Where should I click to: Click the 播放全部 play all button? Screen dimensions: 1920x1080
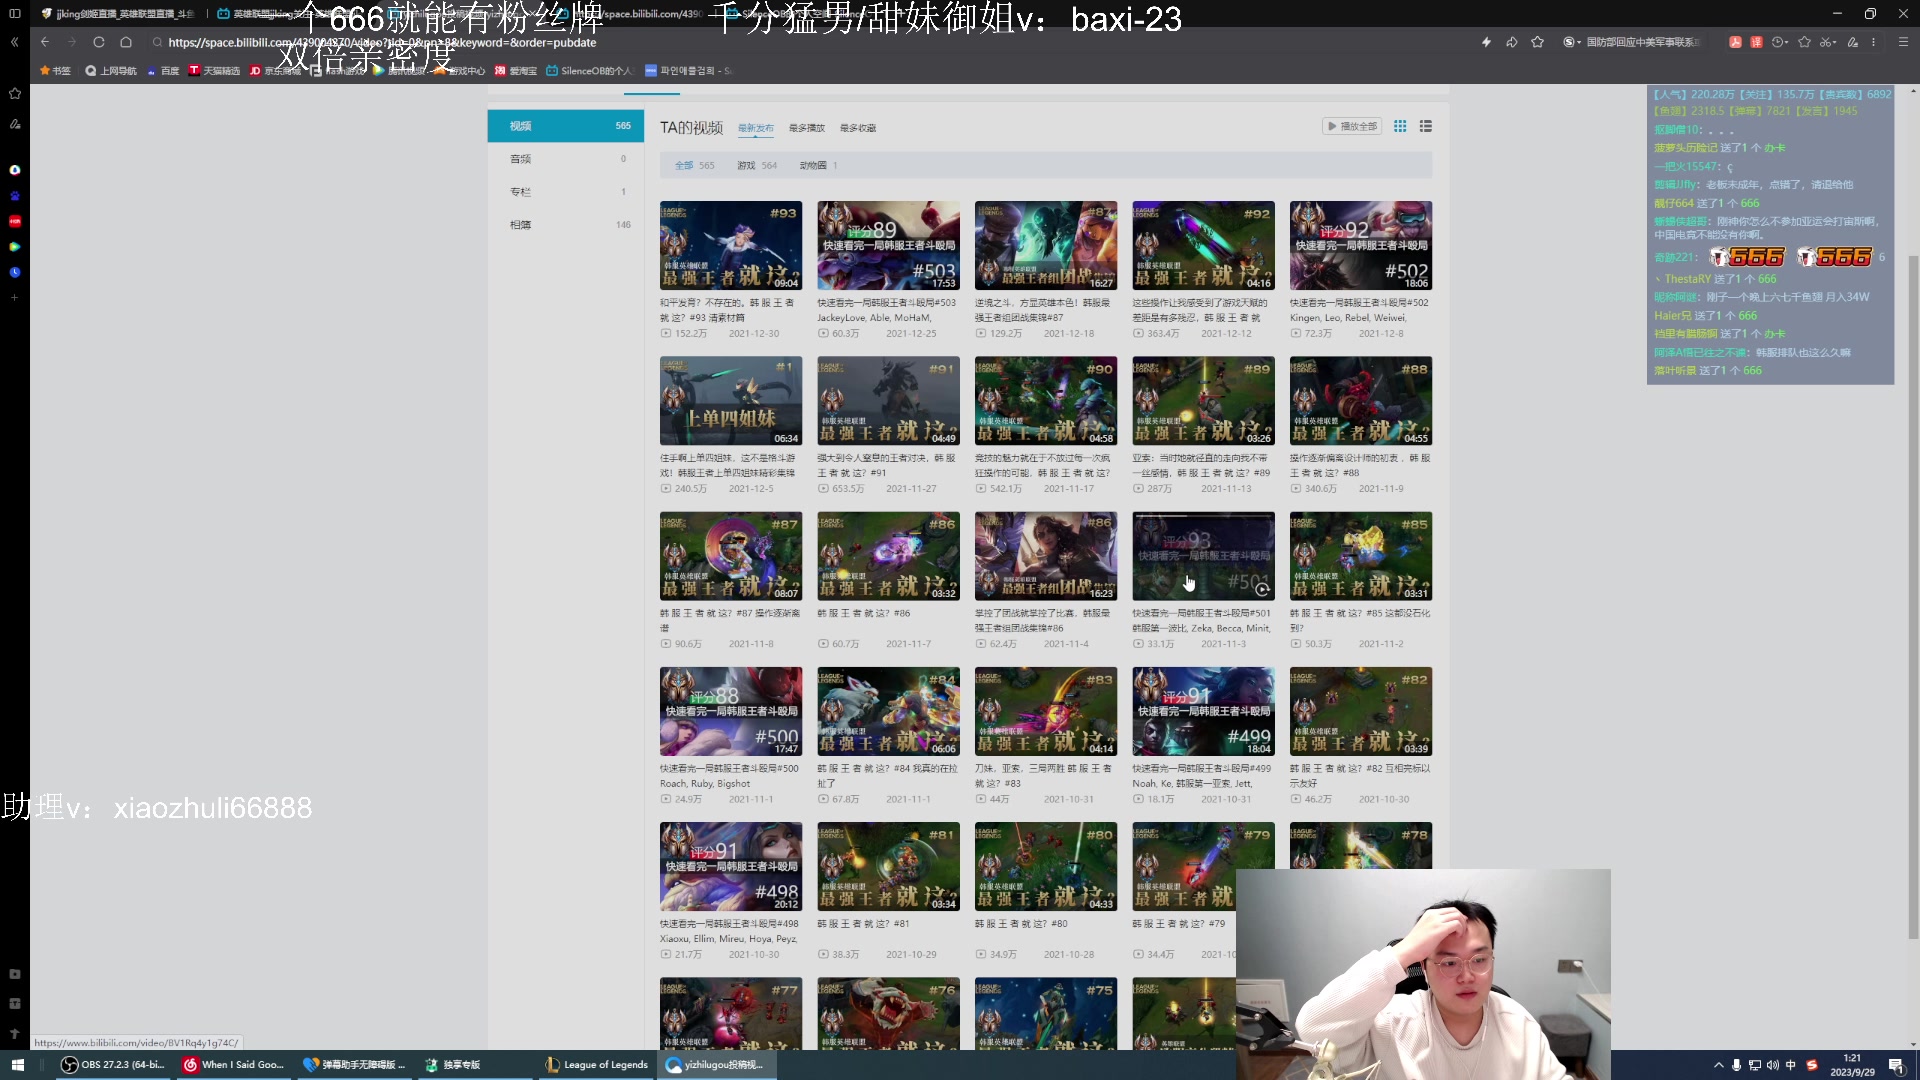point(1352,126)
